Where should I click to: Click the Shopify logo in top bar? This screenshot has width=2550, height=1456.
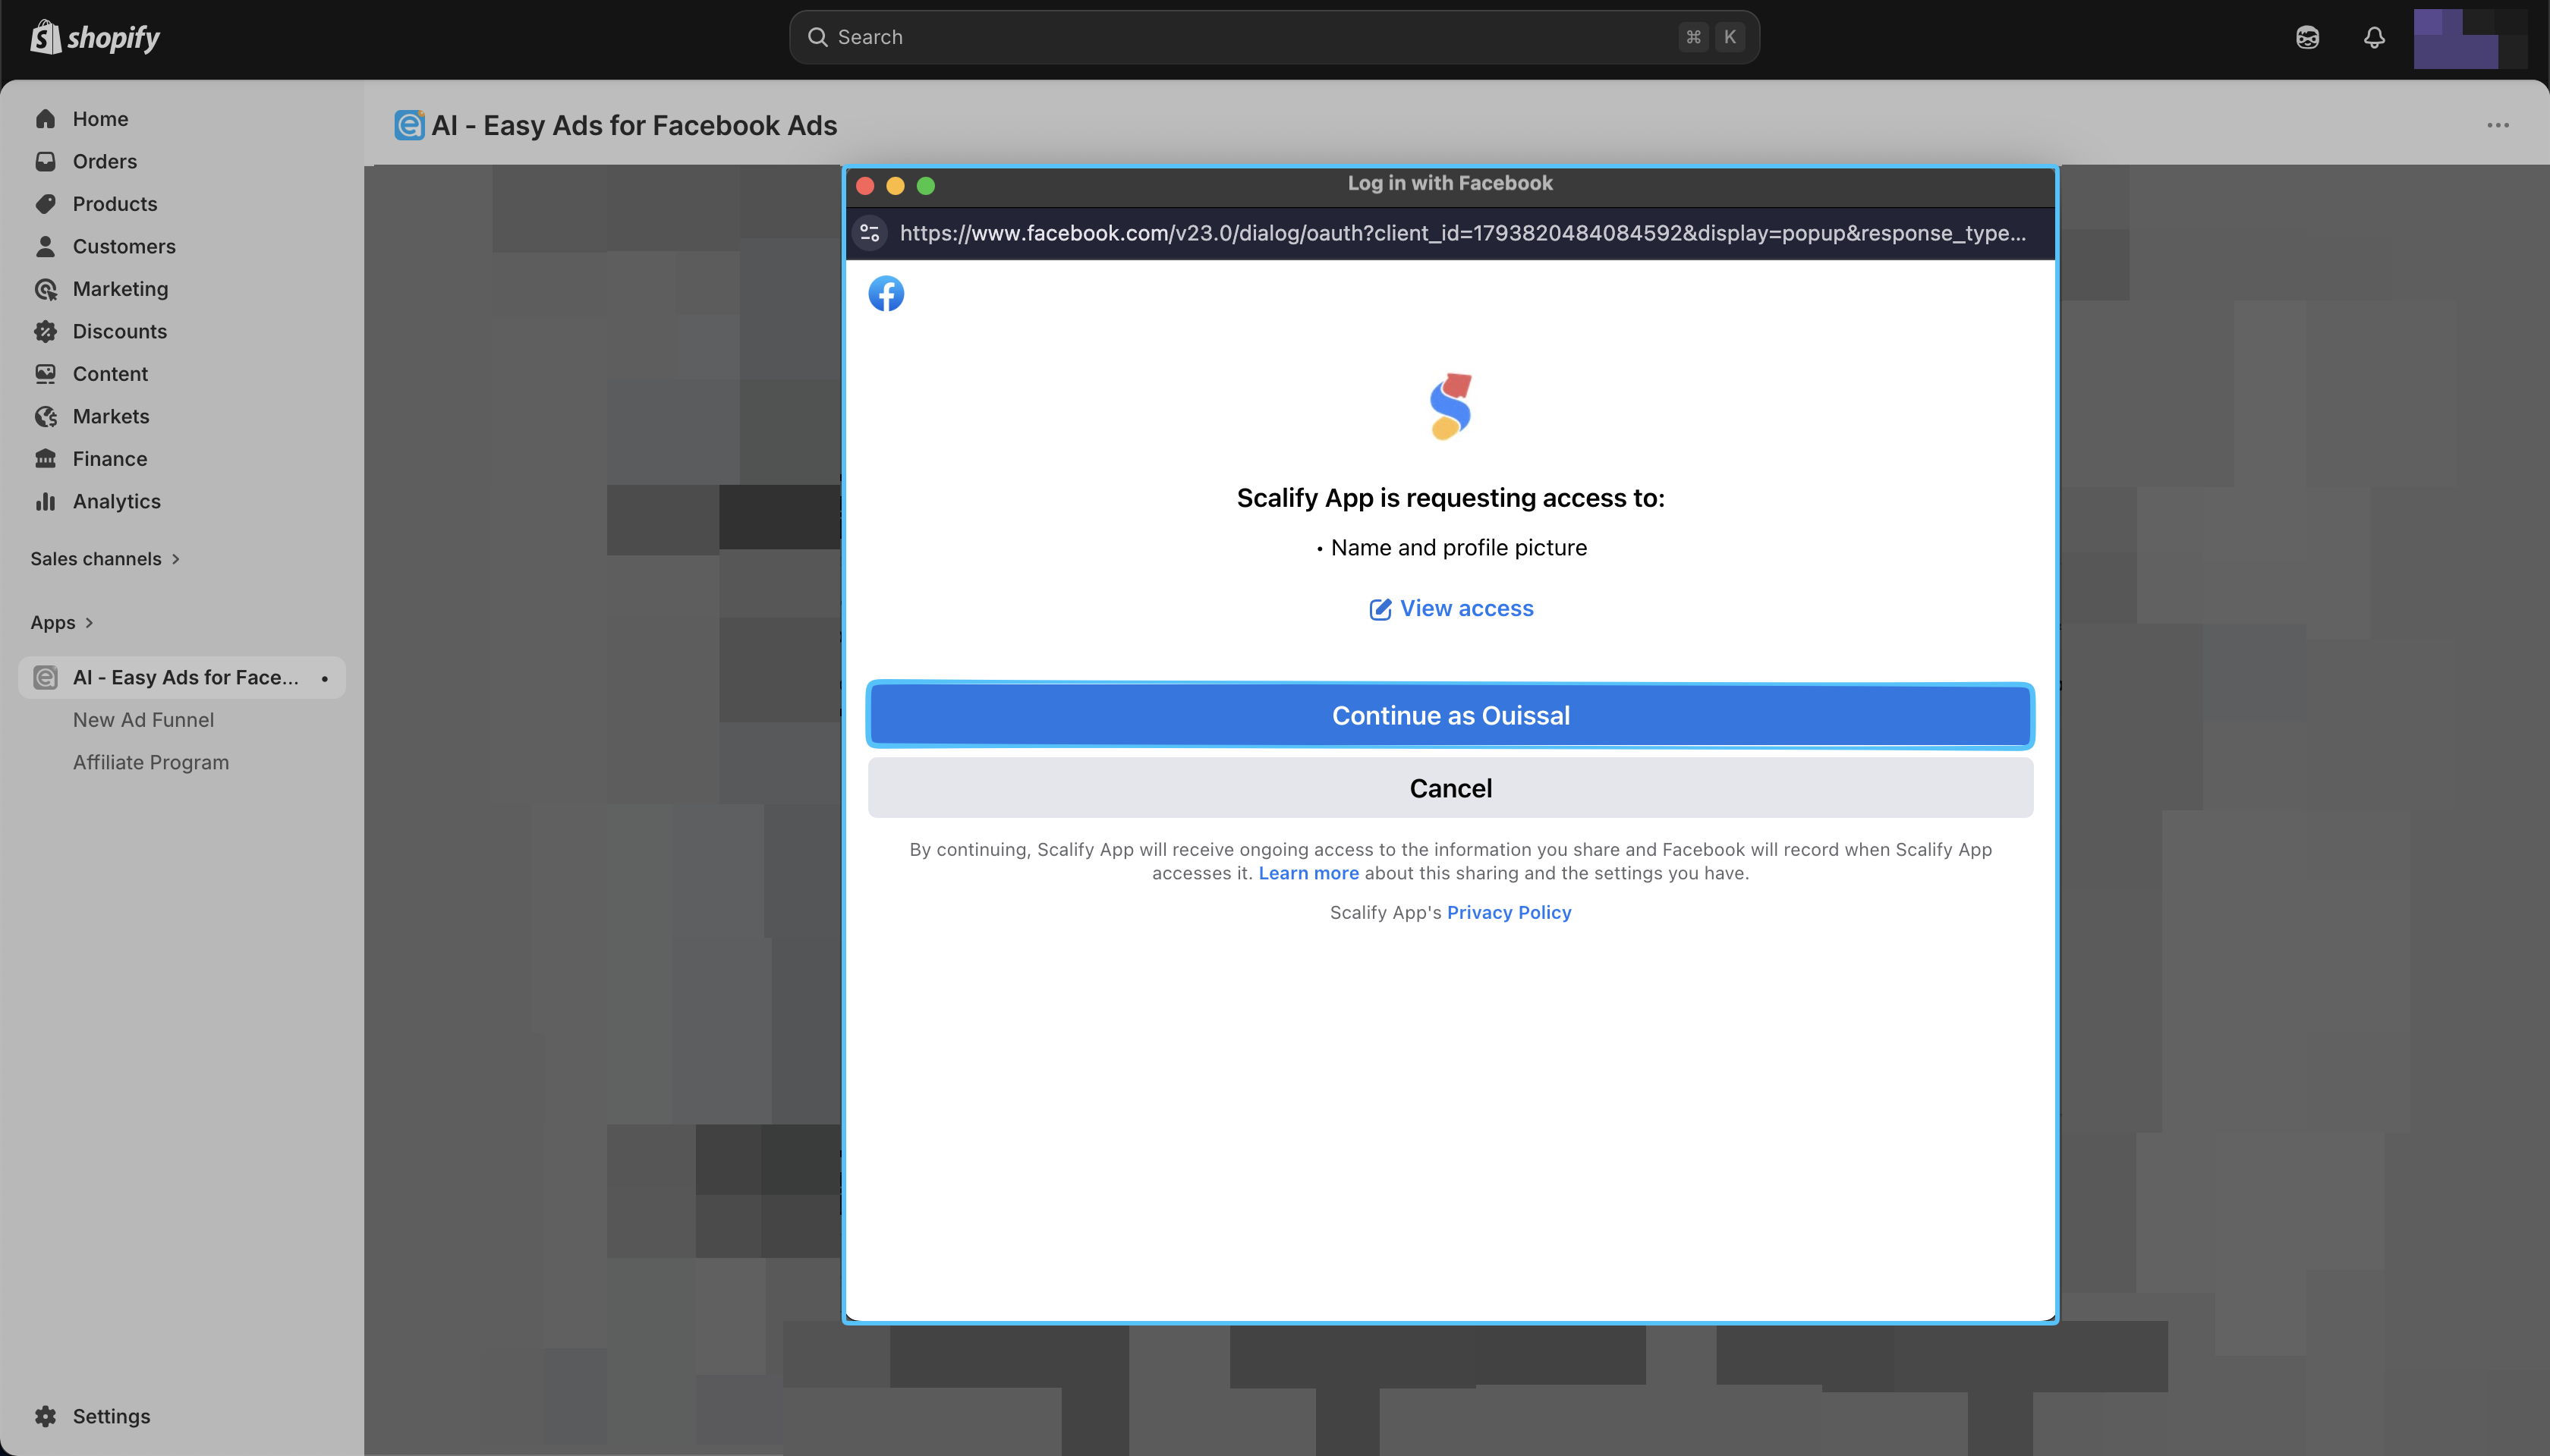click(x=95, y=37)
